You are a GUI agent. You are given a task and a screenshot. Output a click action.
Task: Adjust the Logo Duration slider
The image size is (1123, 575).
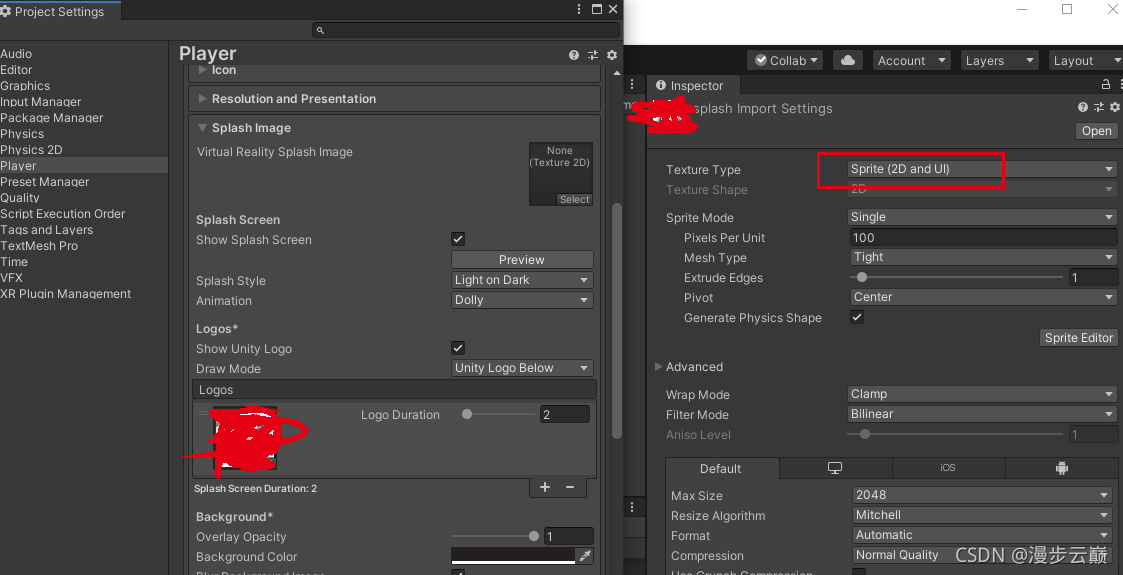pyautogui.click(x=498, y=414)
